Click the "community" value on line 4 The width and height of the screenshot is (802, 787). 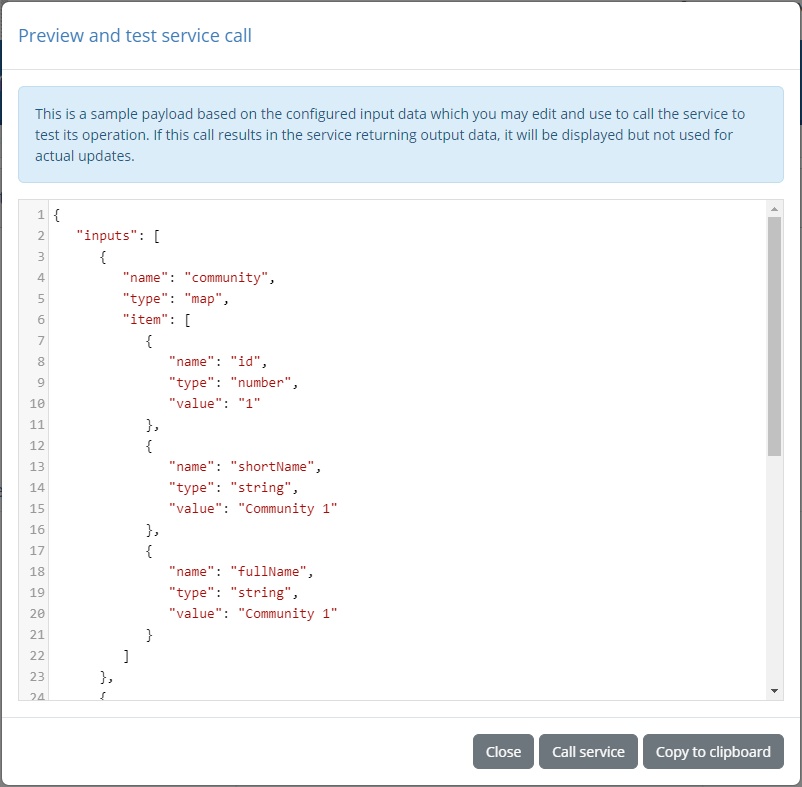227,278
